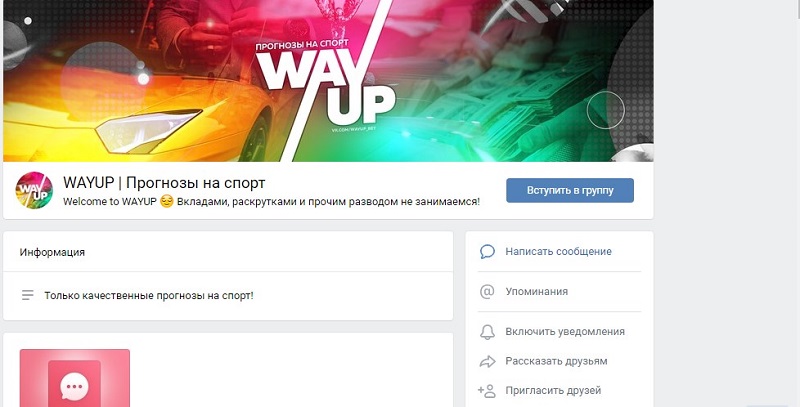Click the share arrow icon
The image size is (800, 407).
tap(487, 362)
